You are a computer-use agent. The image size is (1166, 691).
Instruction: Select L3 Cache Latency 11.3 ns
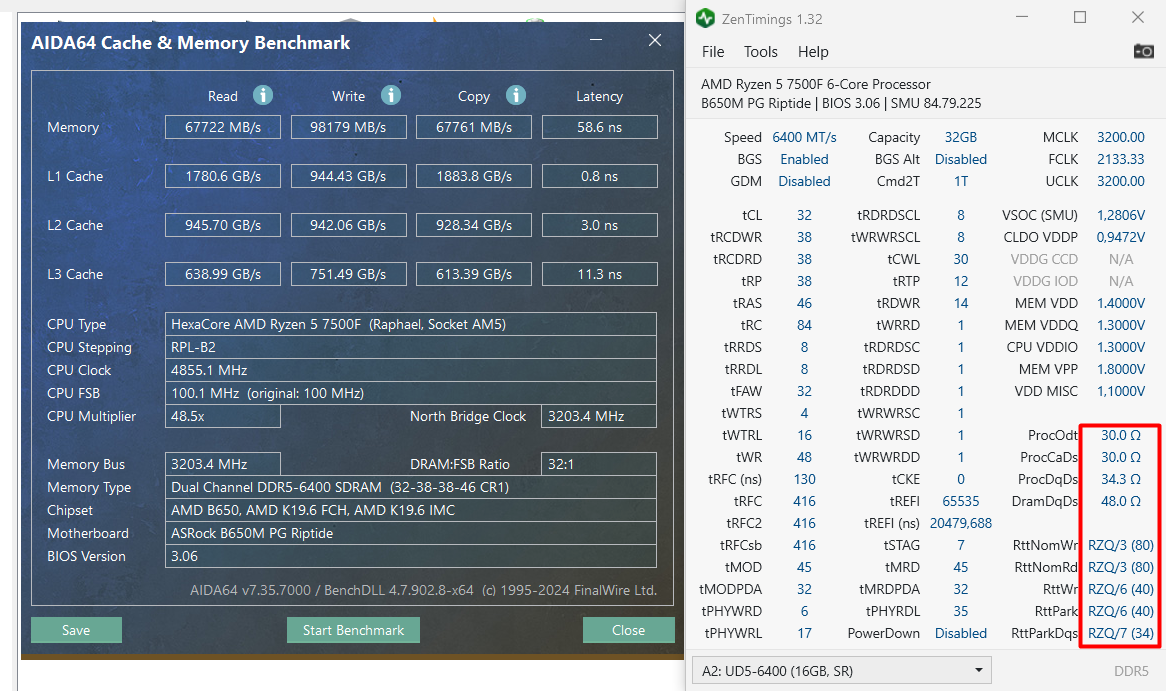point(599,274)
